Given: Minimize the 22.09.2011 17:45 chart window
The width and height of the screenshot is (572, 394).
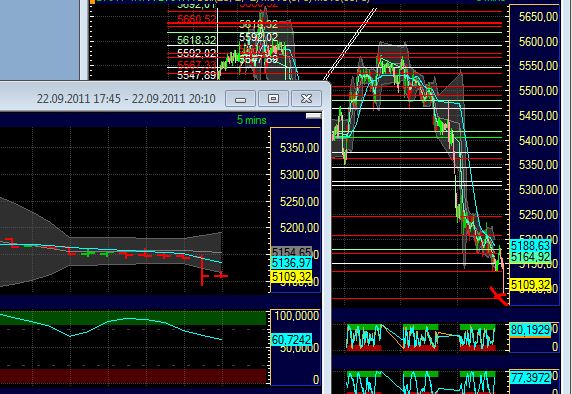Looking at the screenshot, I should pos(240,99).
